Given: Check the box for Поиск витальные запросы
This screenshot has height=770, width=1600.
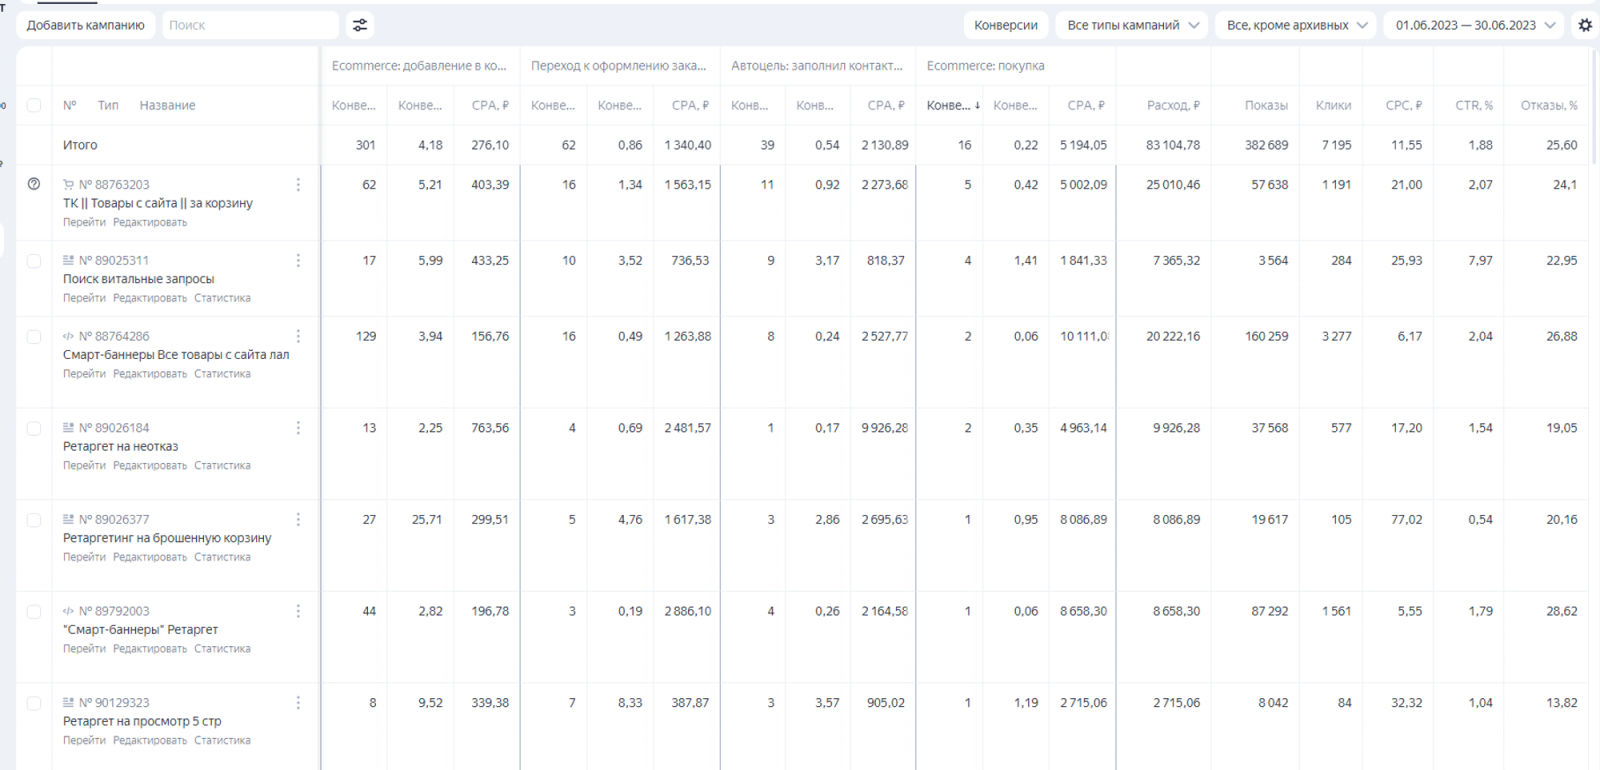Looking at the screenshot, I should [x=34, y=261].
